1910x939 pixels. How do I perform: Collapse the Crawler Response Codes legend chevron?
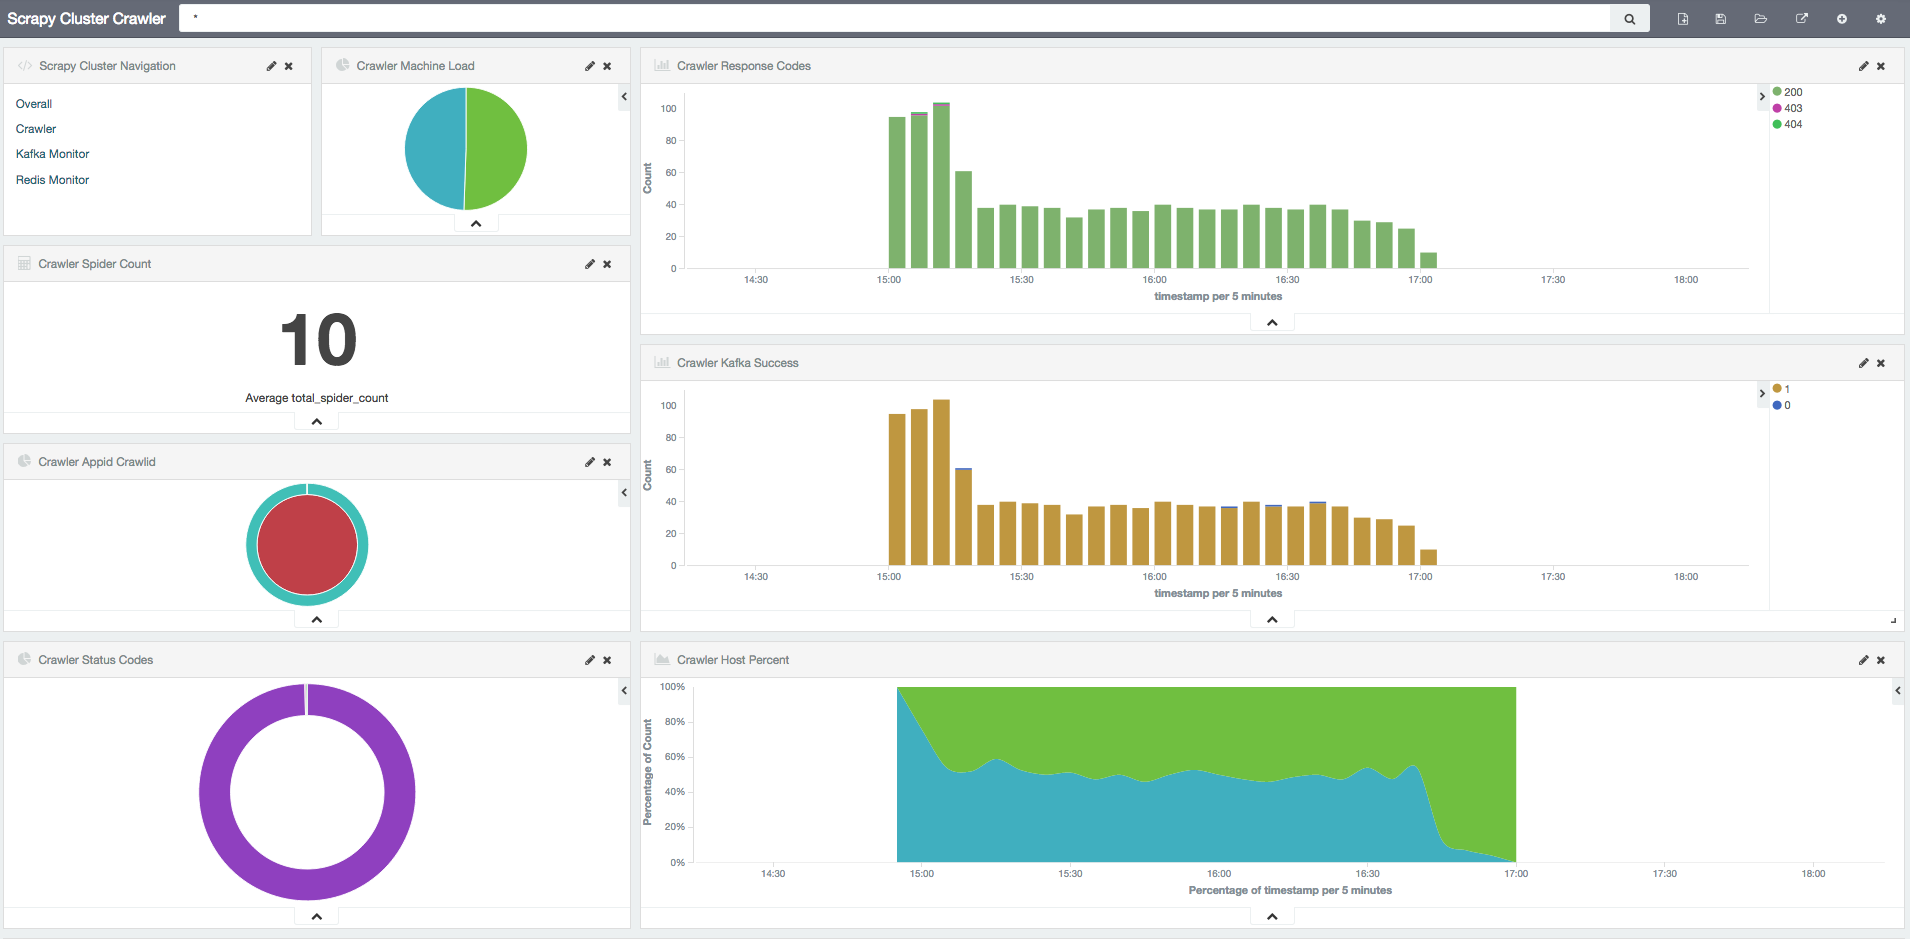1762,97
